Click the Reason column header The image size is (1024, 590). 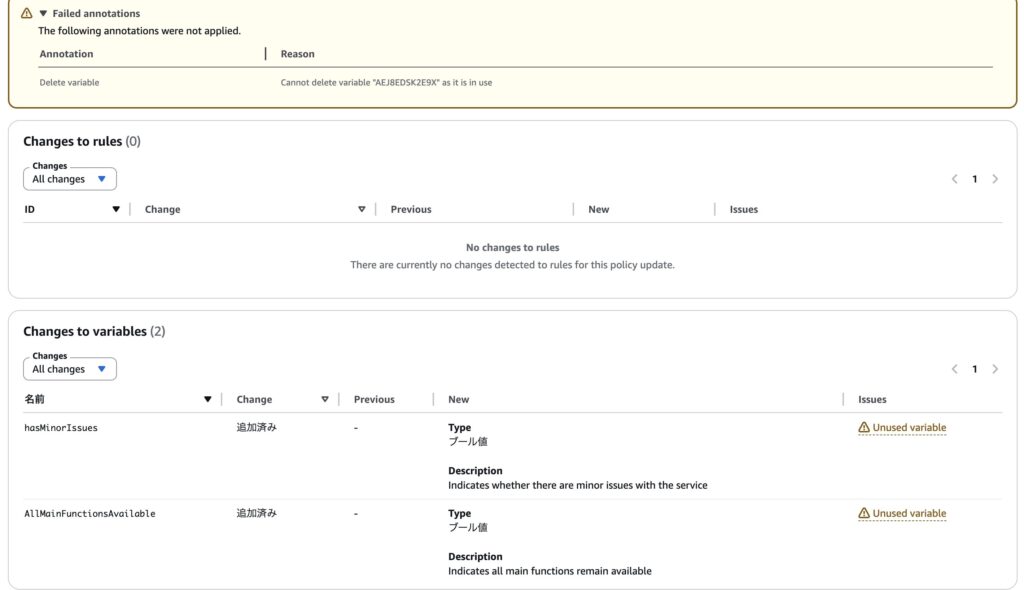(x=297, y=54)
